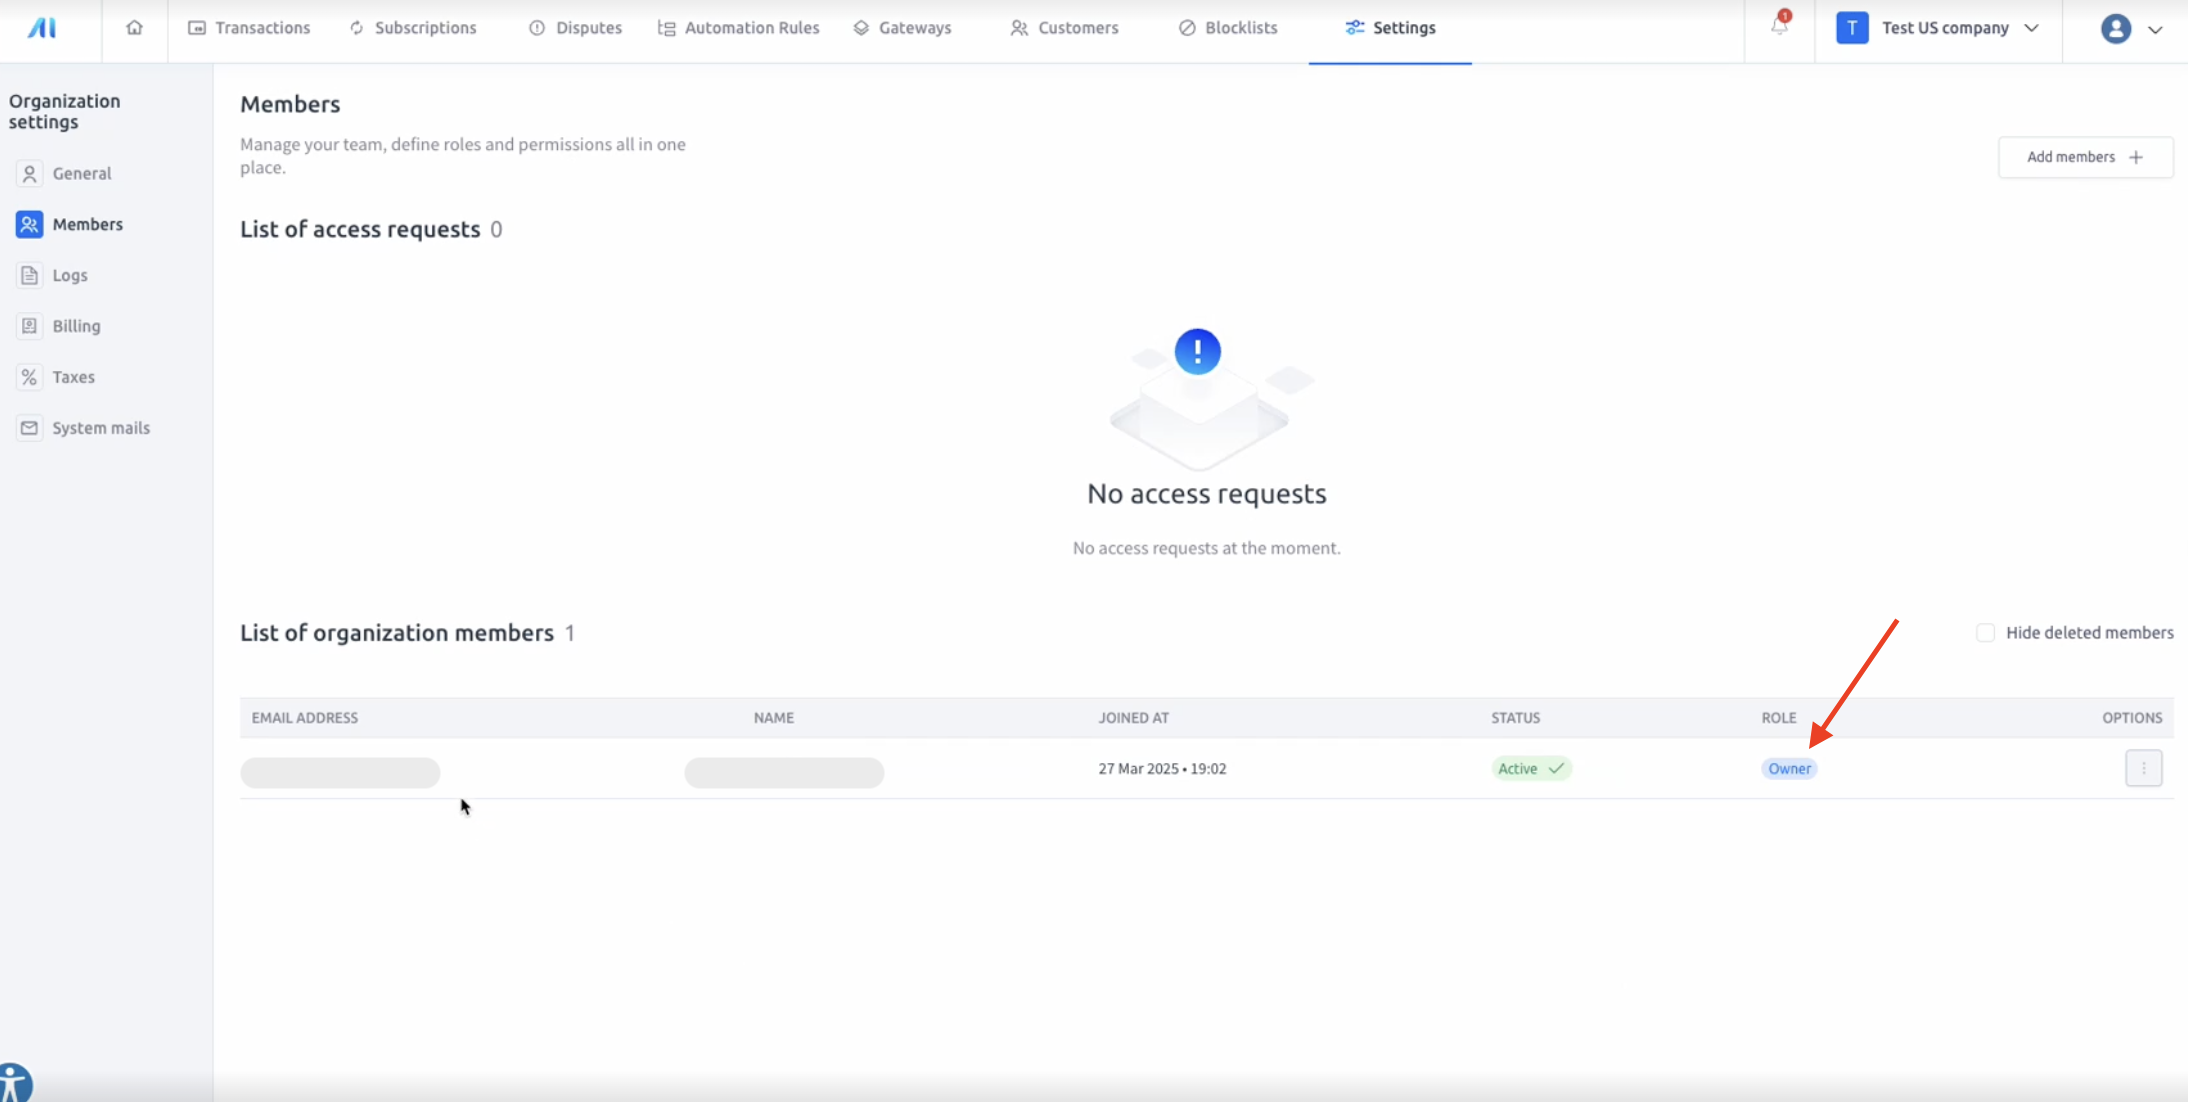This screenshot has height=1102, width=2188.
Task: Open the notifications bell icon
Action: 1779,26
